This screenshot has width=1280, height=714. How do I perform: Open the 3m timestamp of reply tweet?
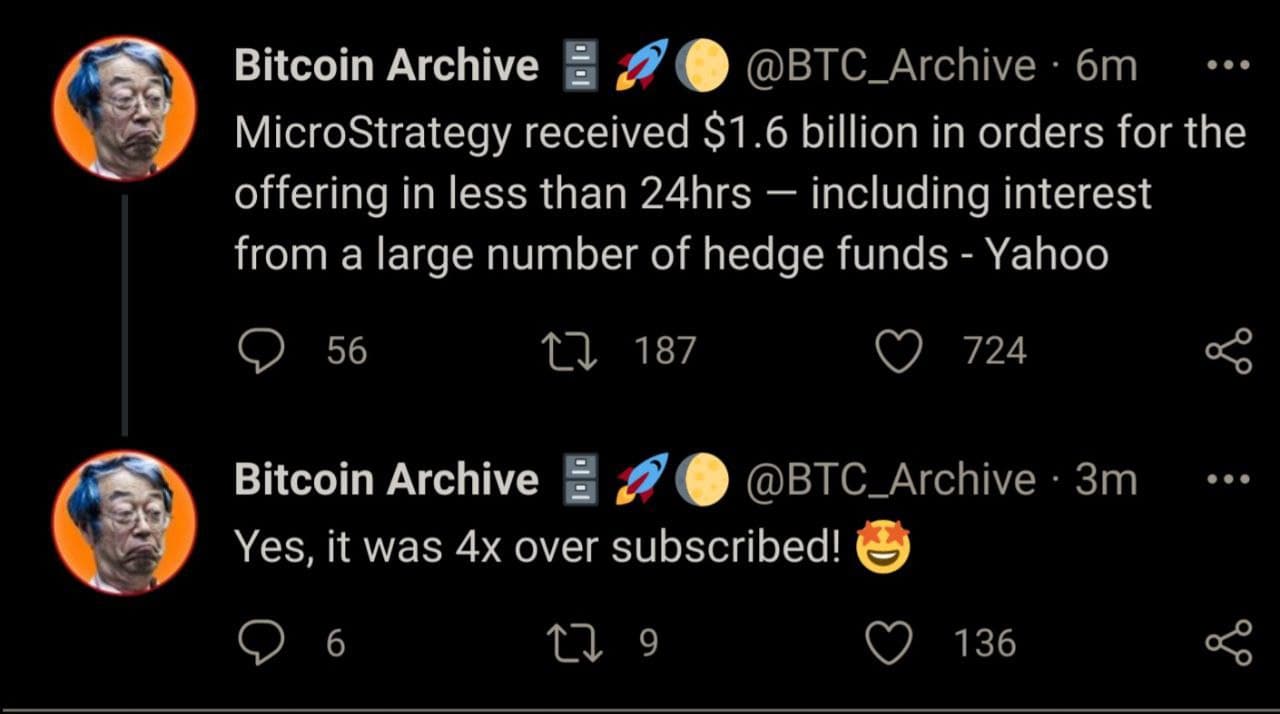pyautogui.click(x=1106, y=480)
